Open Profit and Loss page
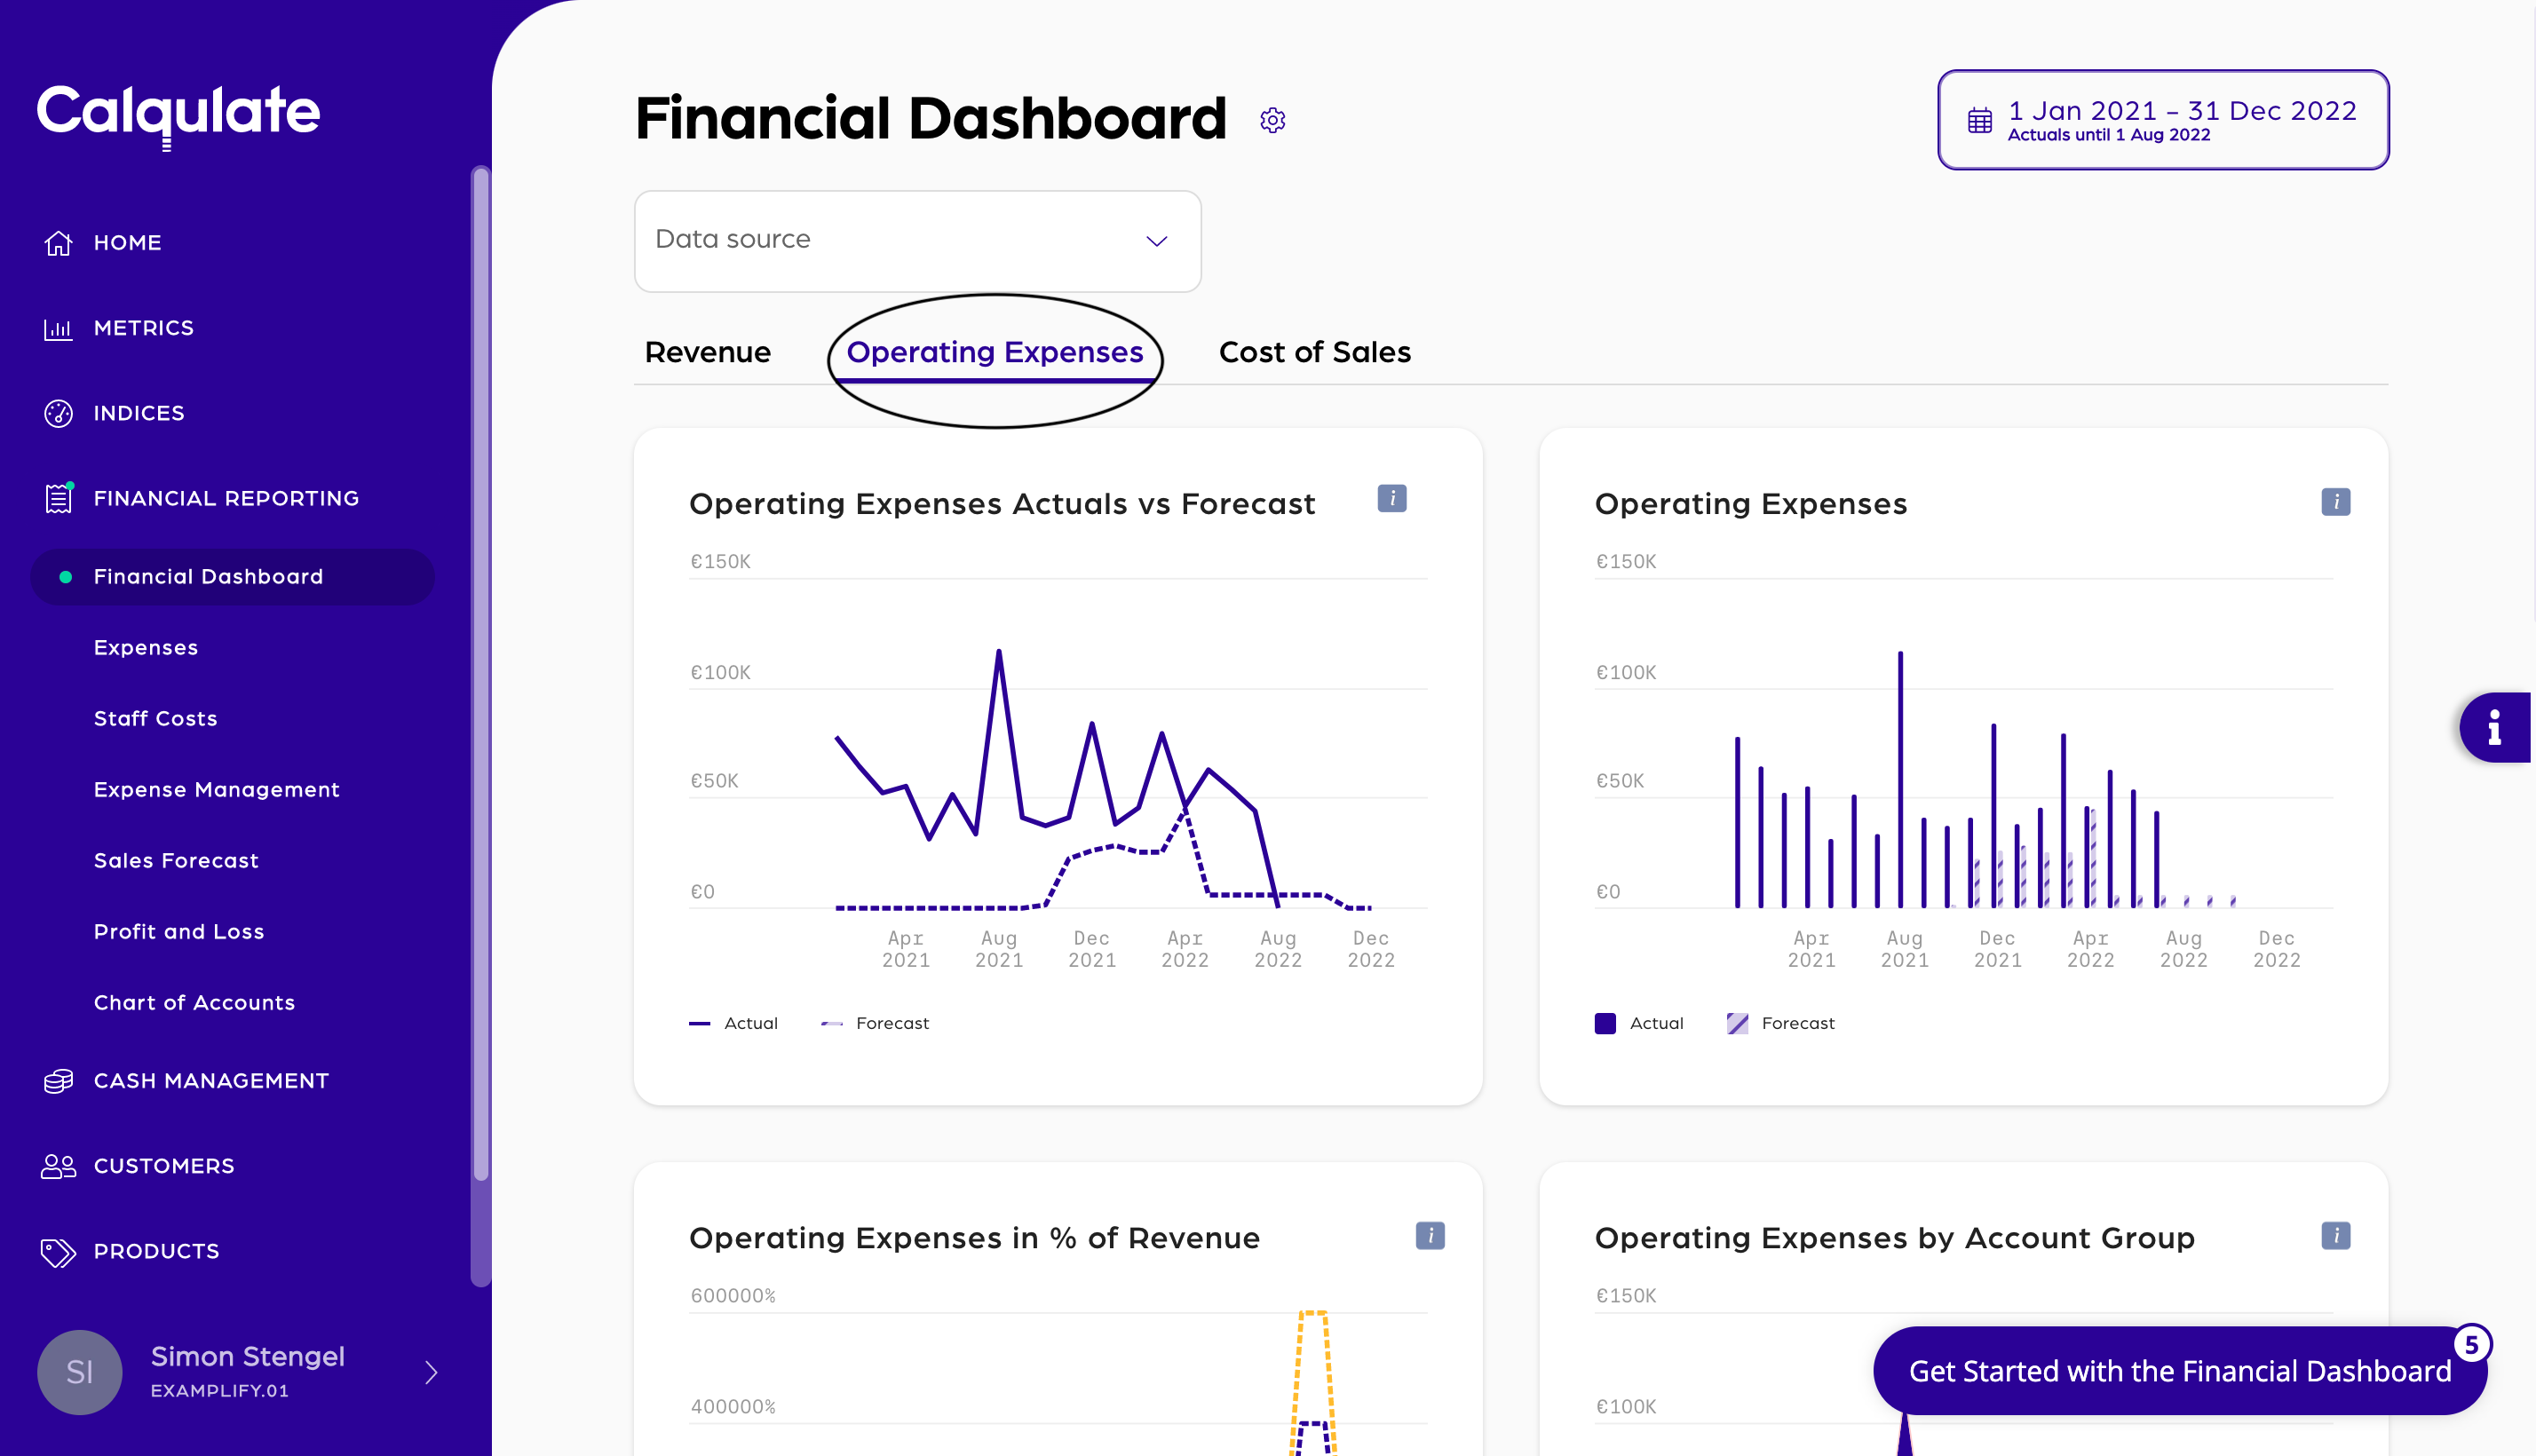This screenshot has height=1456, width=2536. pos(179,931)
